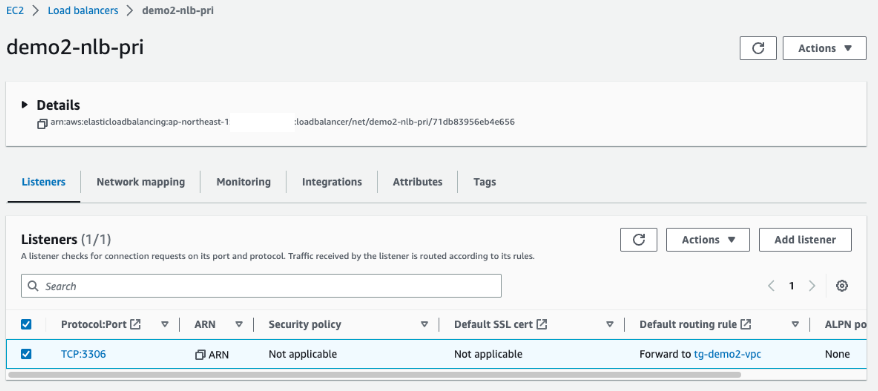This screenshot has width=878, height=391.
Task: Sort by Security policy column arrow
Action: click(424, 324)
